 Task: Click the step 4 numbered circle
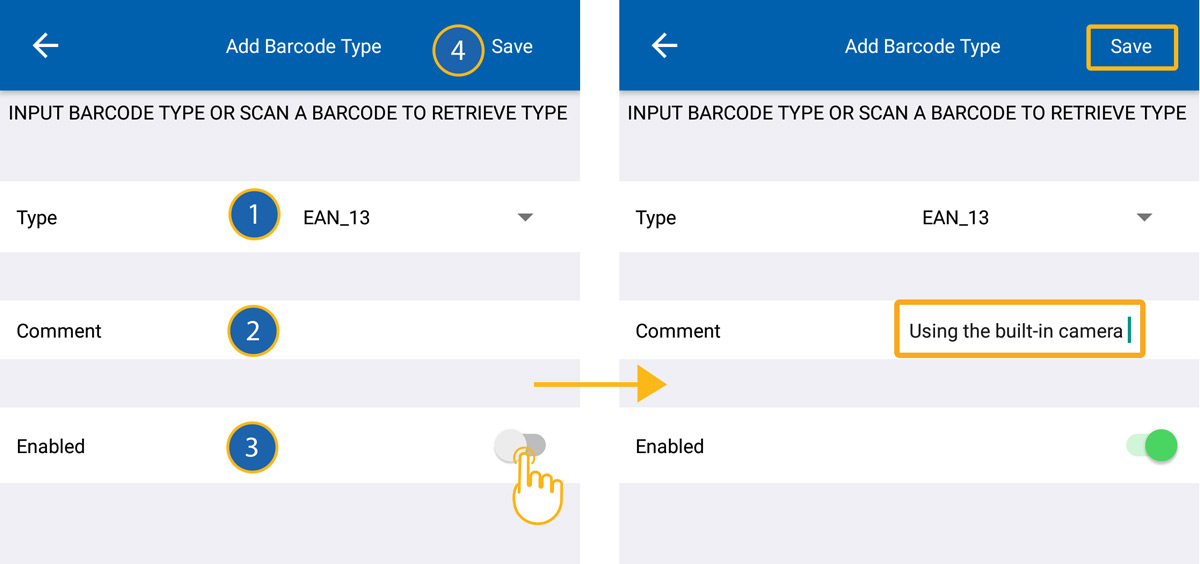(x=458, y=49)
